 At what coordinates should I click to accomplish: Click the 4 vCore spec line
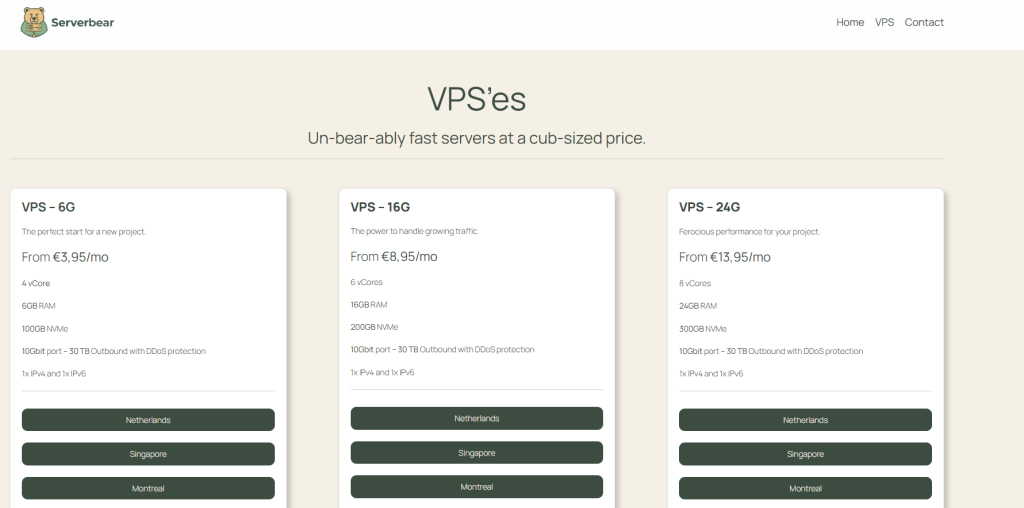(x=36, y=283)
